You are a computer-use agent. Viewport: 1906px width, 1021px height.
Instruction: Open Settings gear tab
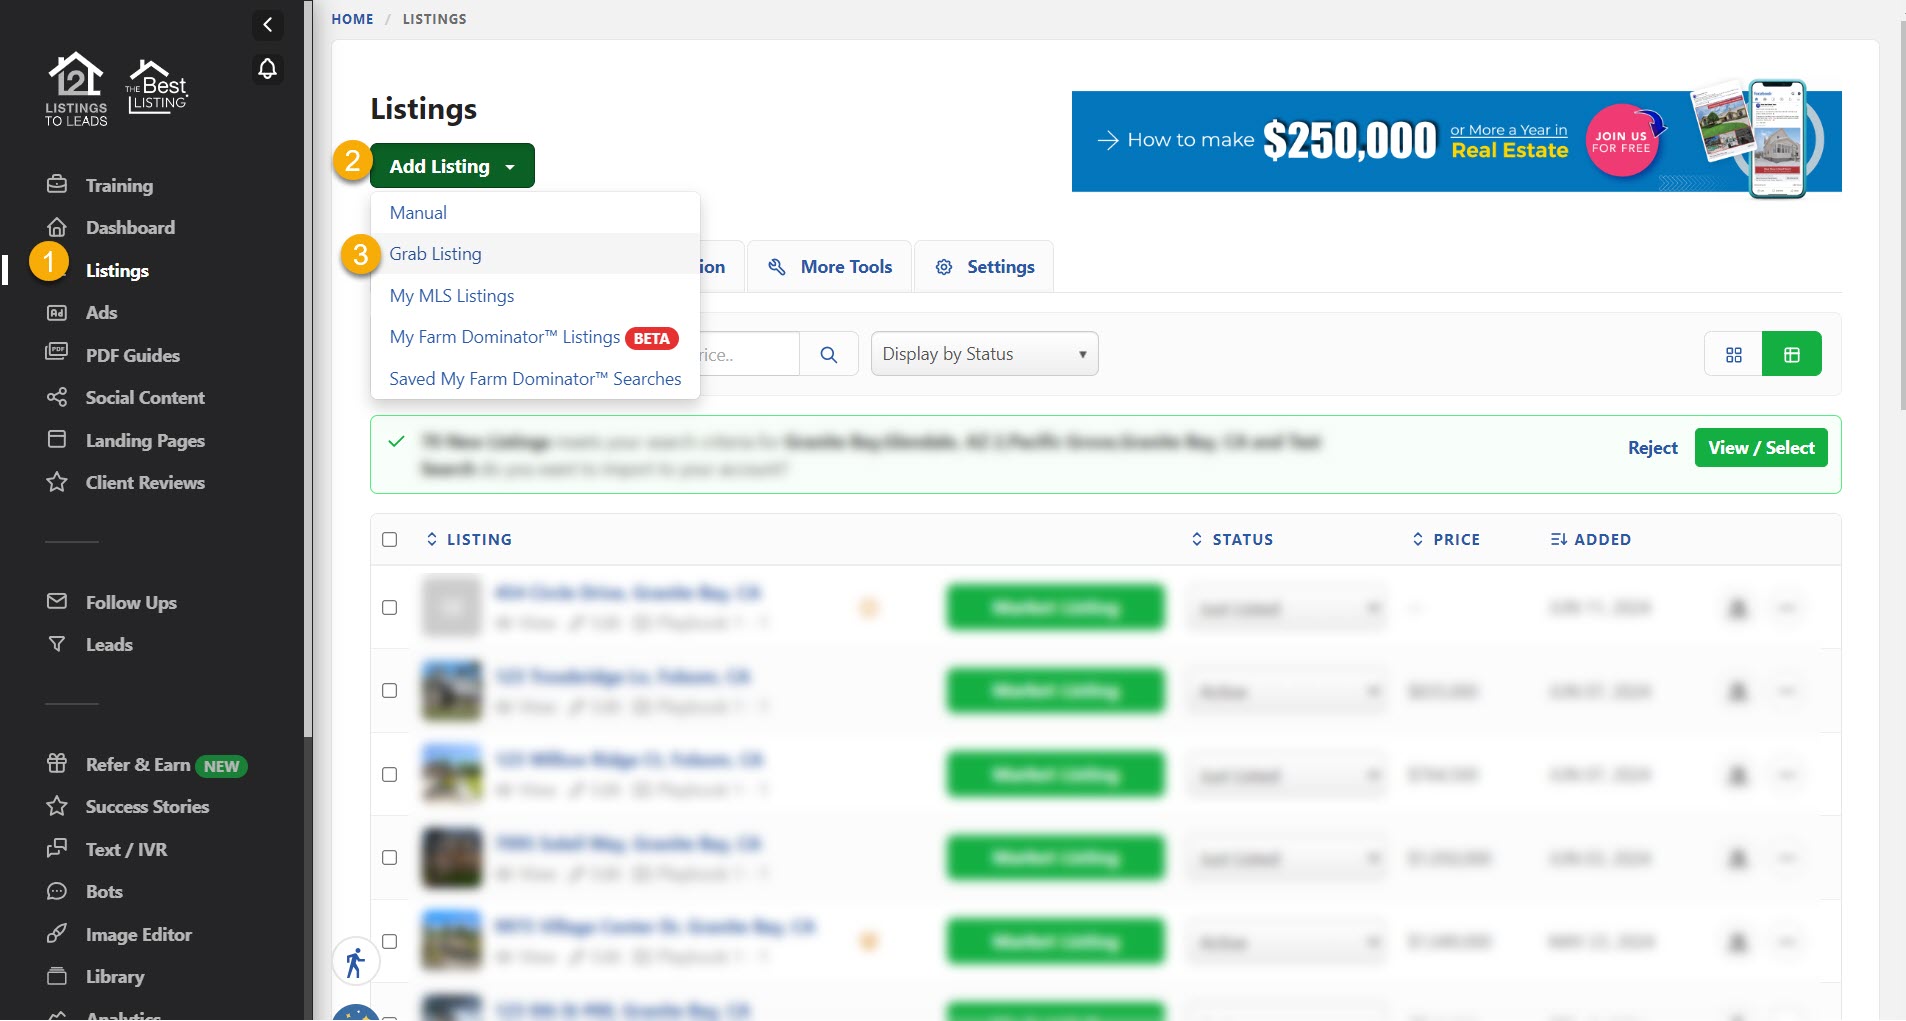tap(984, 267)
